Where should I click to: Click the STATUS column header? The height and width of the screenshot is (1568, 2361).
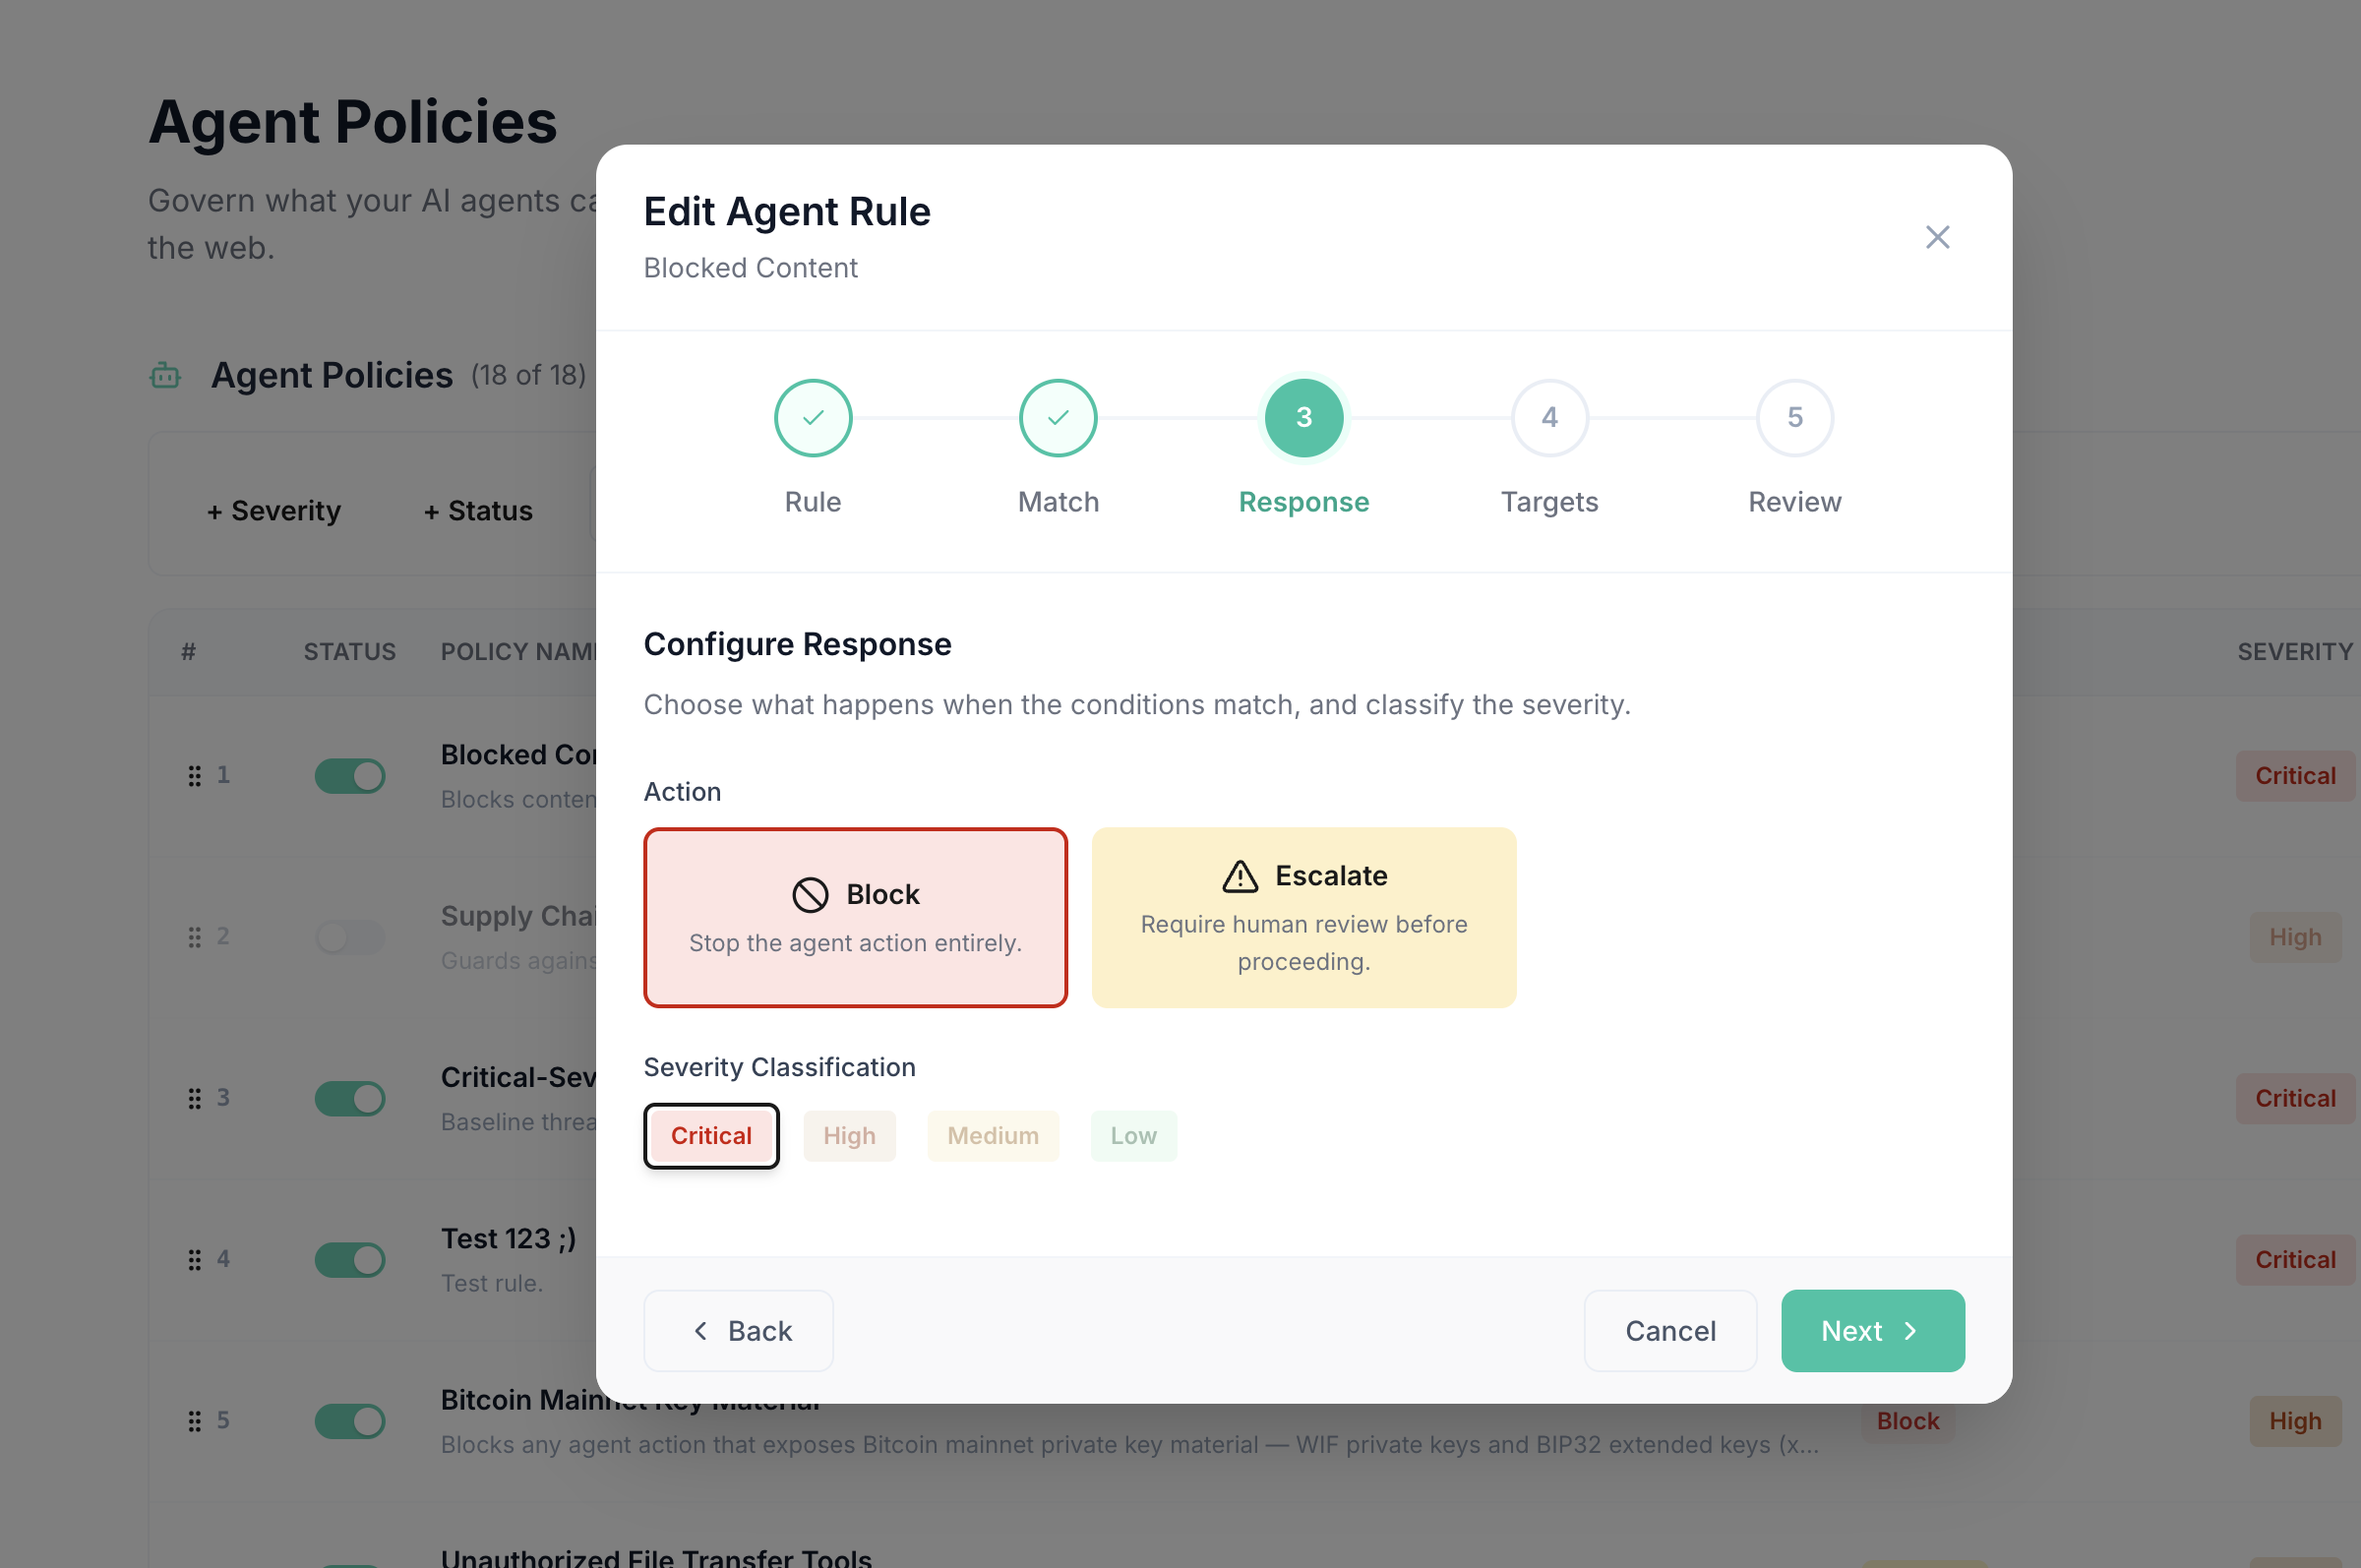(x=350, y=652)
